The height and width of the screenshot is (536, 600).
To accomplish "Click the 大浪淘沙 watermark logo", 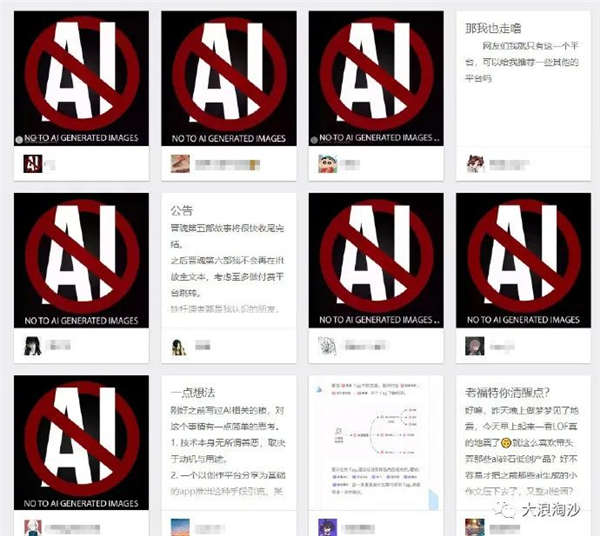I will (x=537, y=509).
